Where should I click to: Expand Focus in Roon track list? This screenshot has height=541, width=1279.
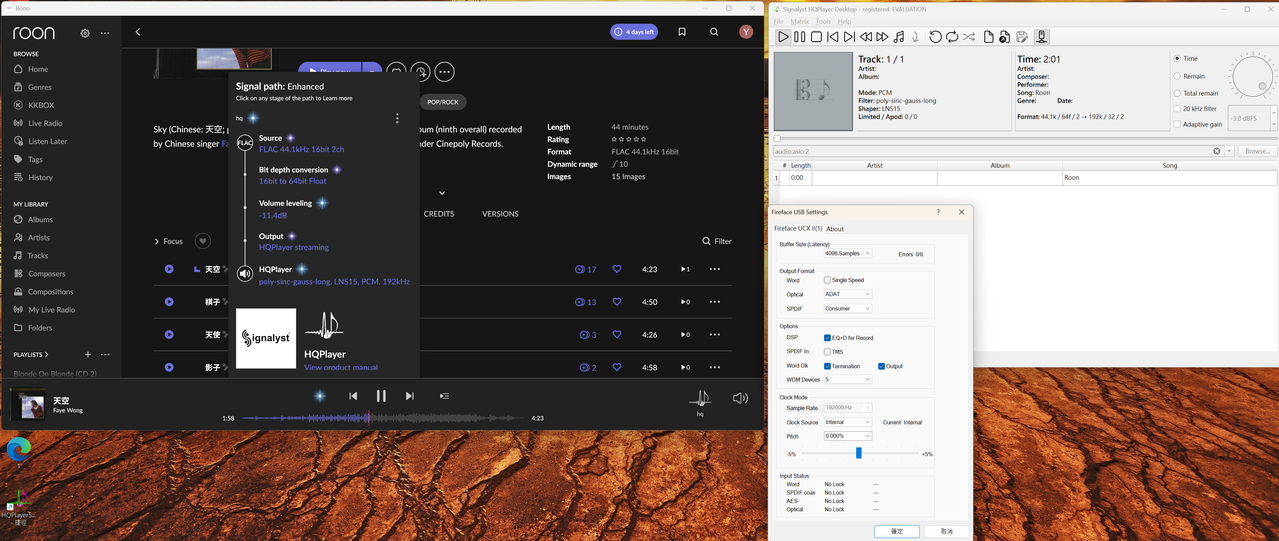point(168,241)
